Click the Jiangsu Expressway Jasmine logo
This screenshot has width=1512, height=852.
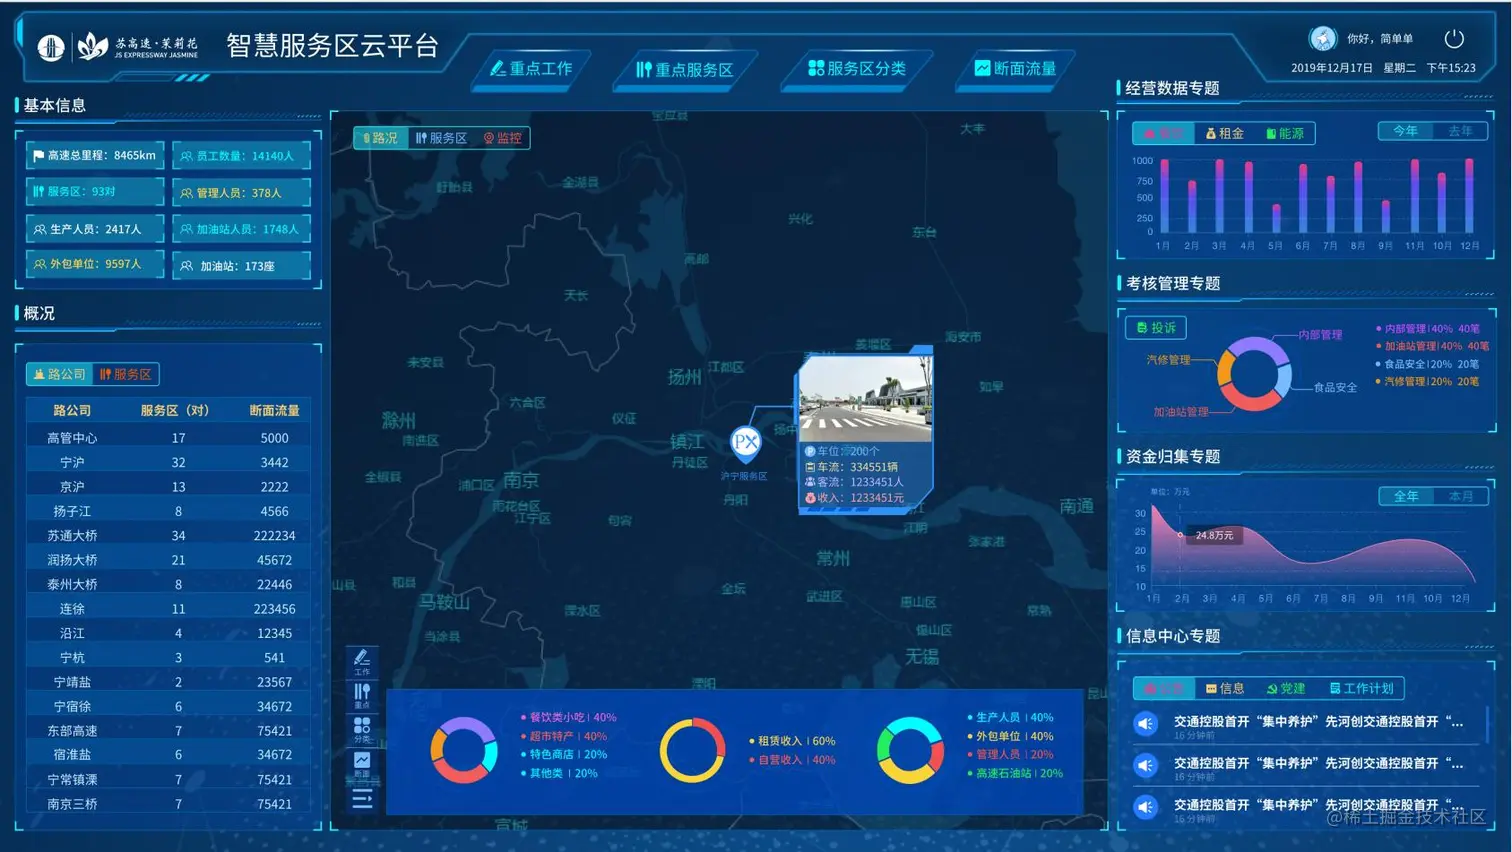[118, 46]
